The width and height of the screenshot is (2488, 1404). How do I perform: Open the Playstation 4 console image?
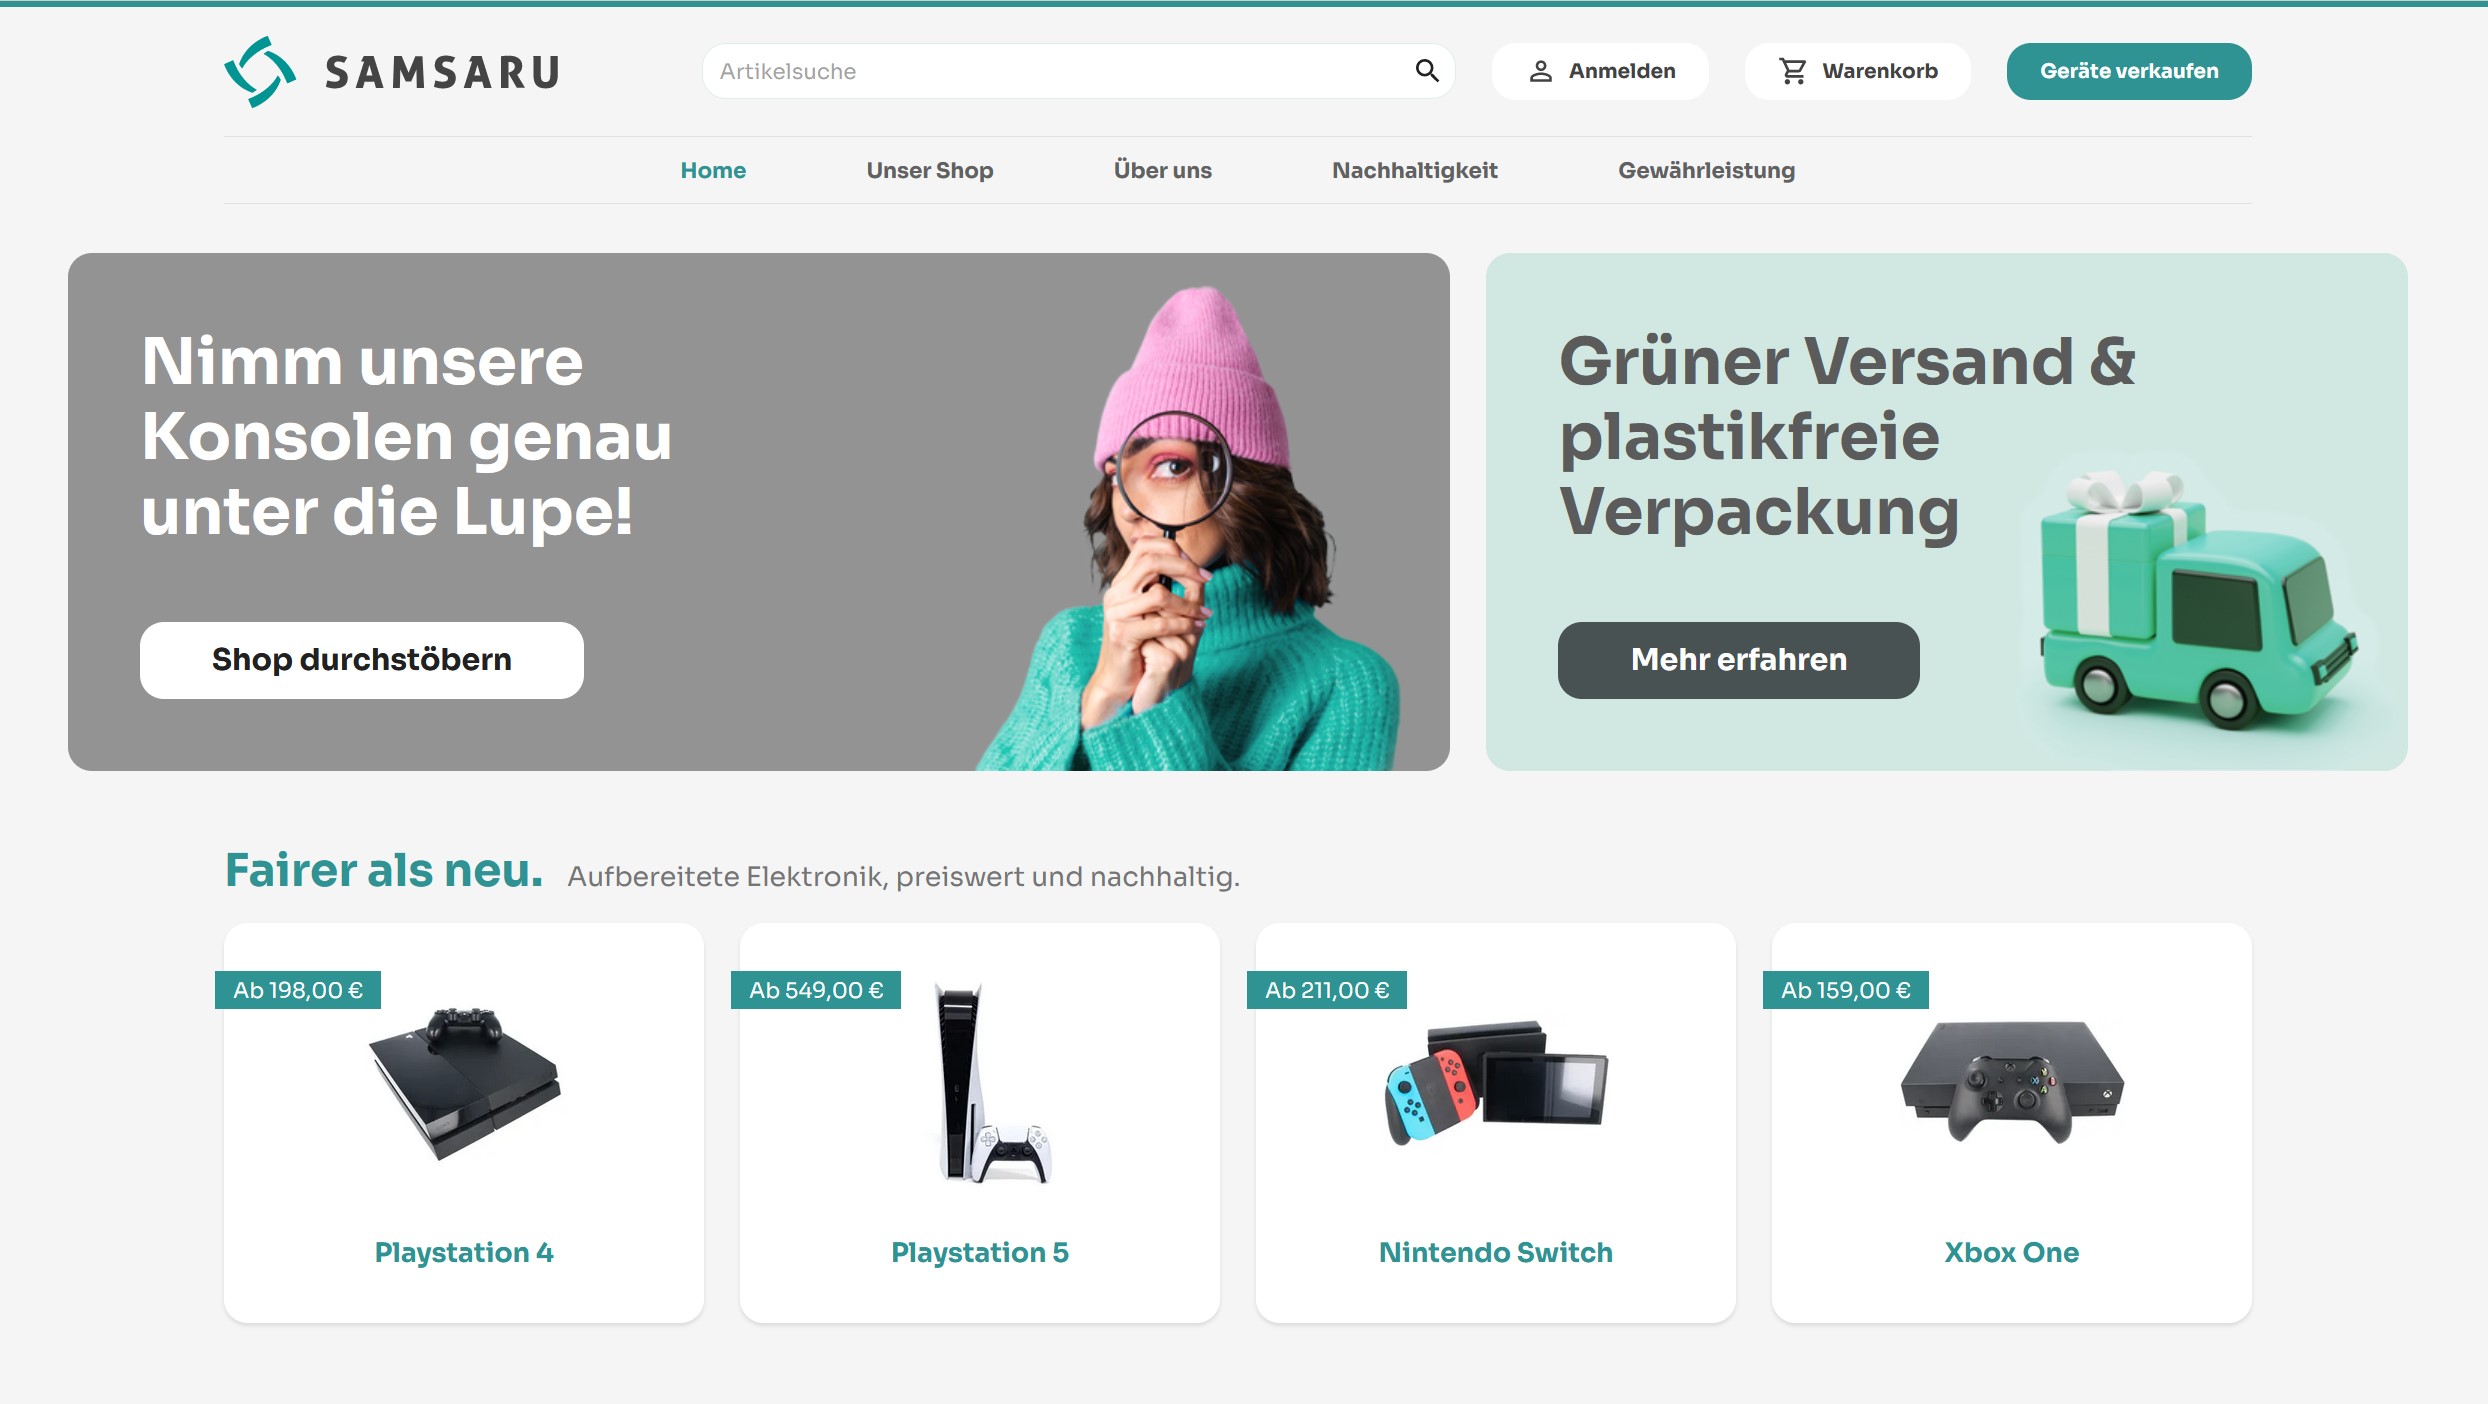465,1084
